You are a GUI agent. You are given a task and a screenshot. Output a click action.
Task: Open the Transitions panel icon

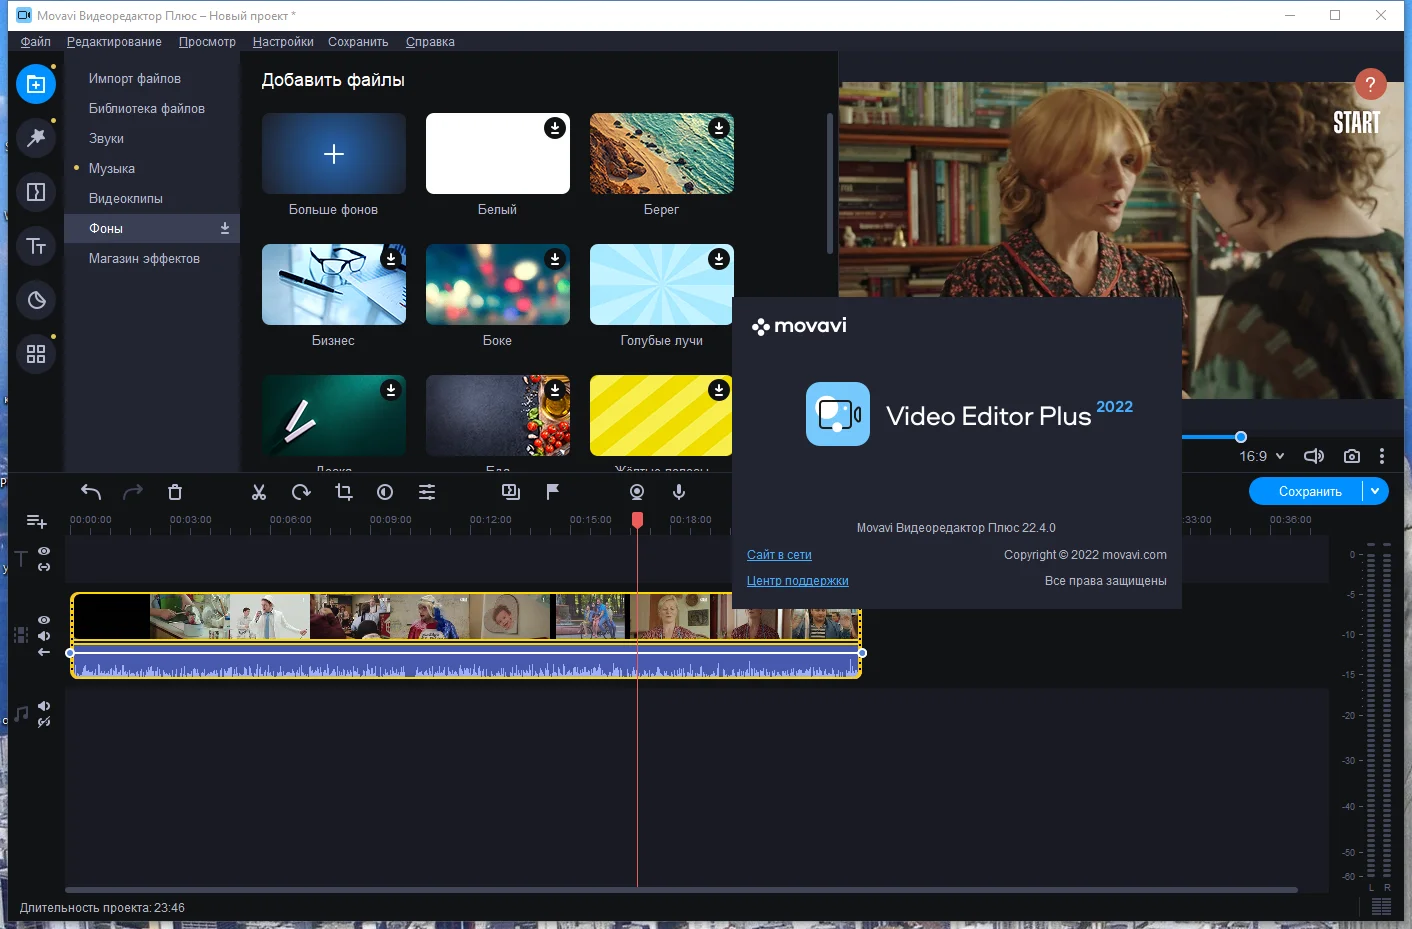[36, 192]
